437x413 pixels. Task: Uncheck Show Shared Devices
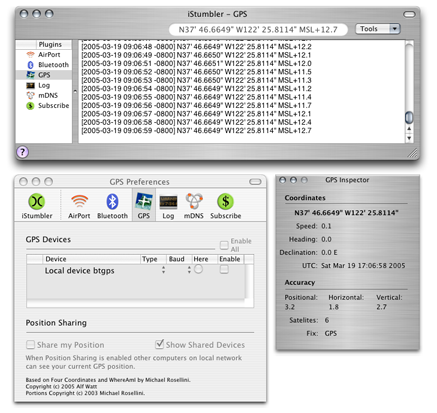click(x=160, y=344)
